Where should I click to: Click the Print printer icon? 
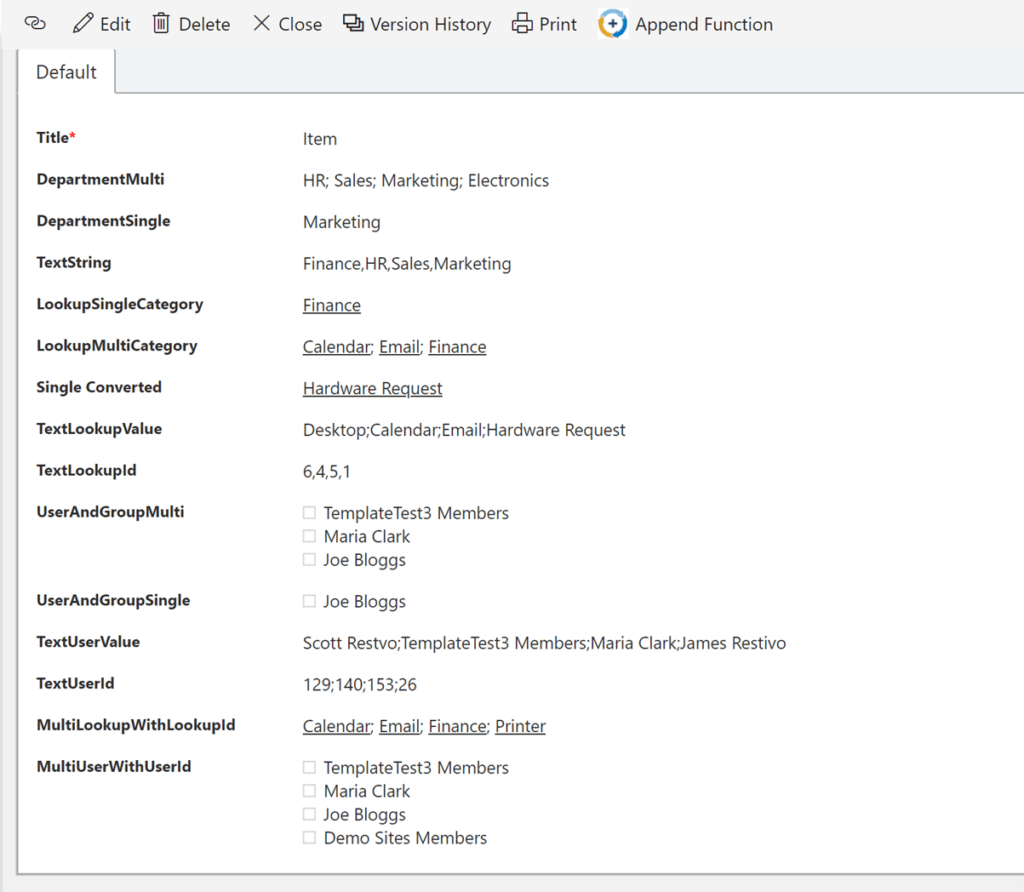pos(522,24)
